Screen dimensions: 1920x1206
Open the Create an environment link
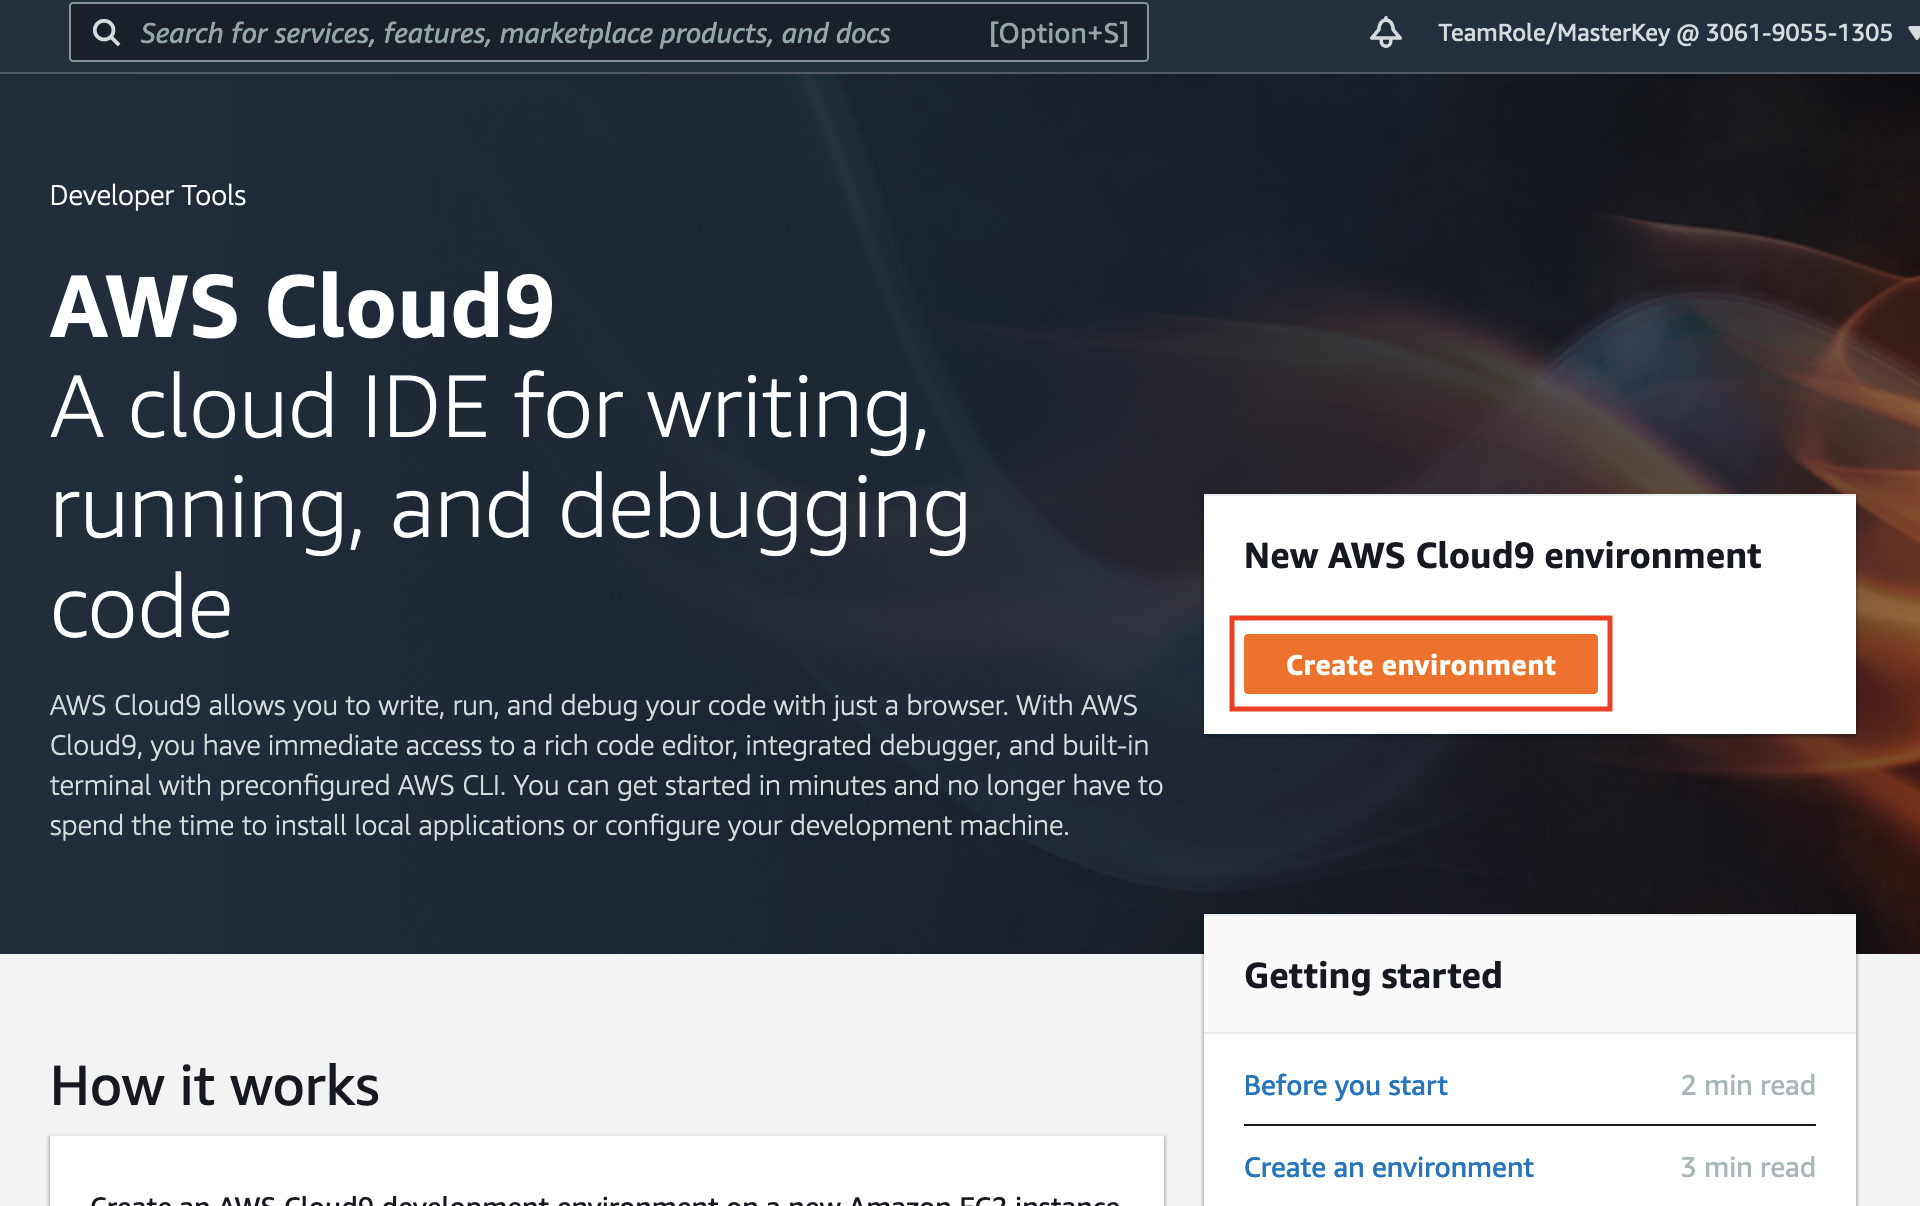(1388, 1167)
